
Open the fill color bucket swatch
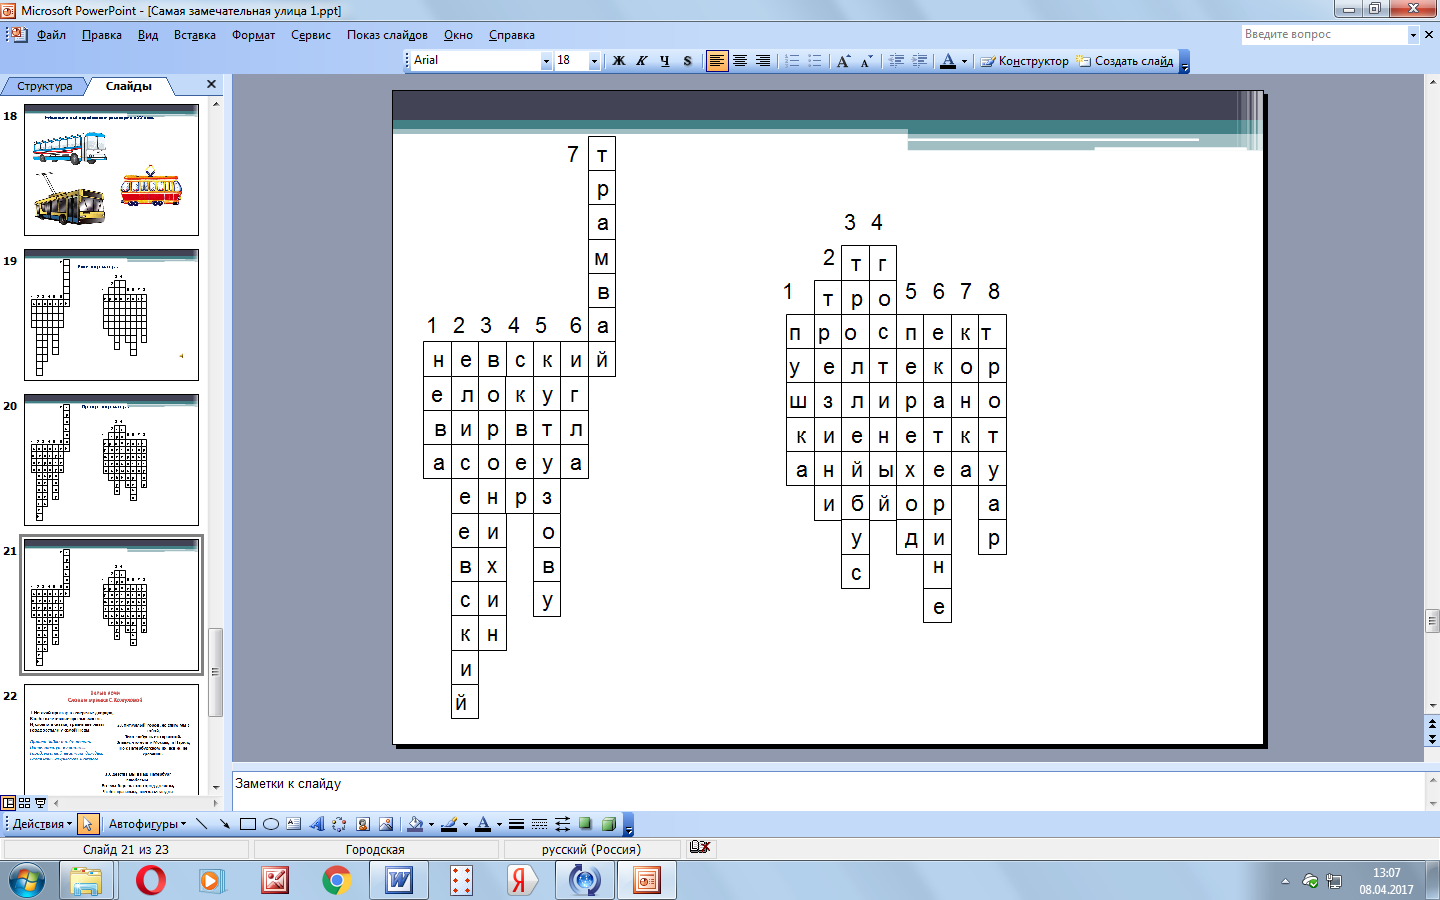pos(416,824)
